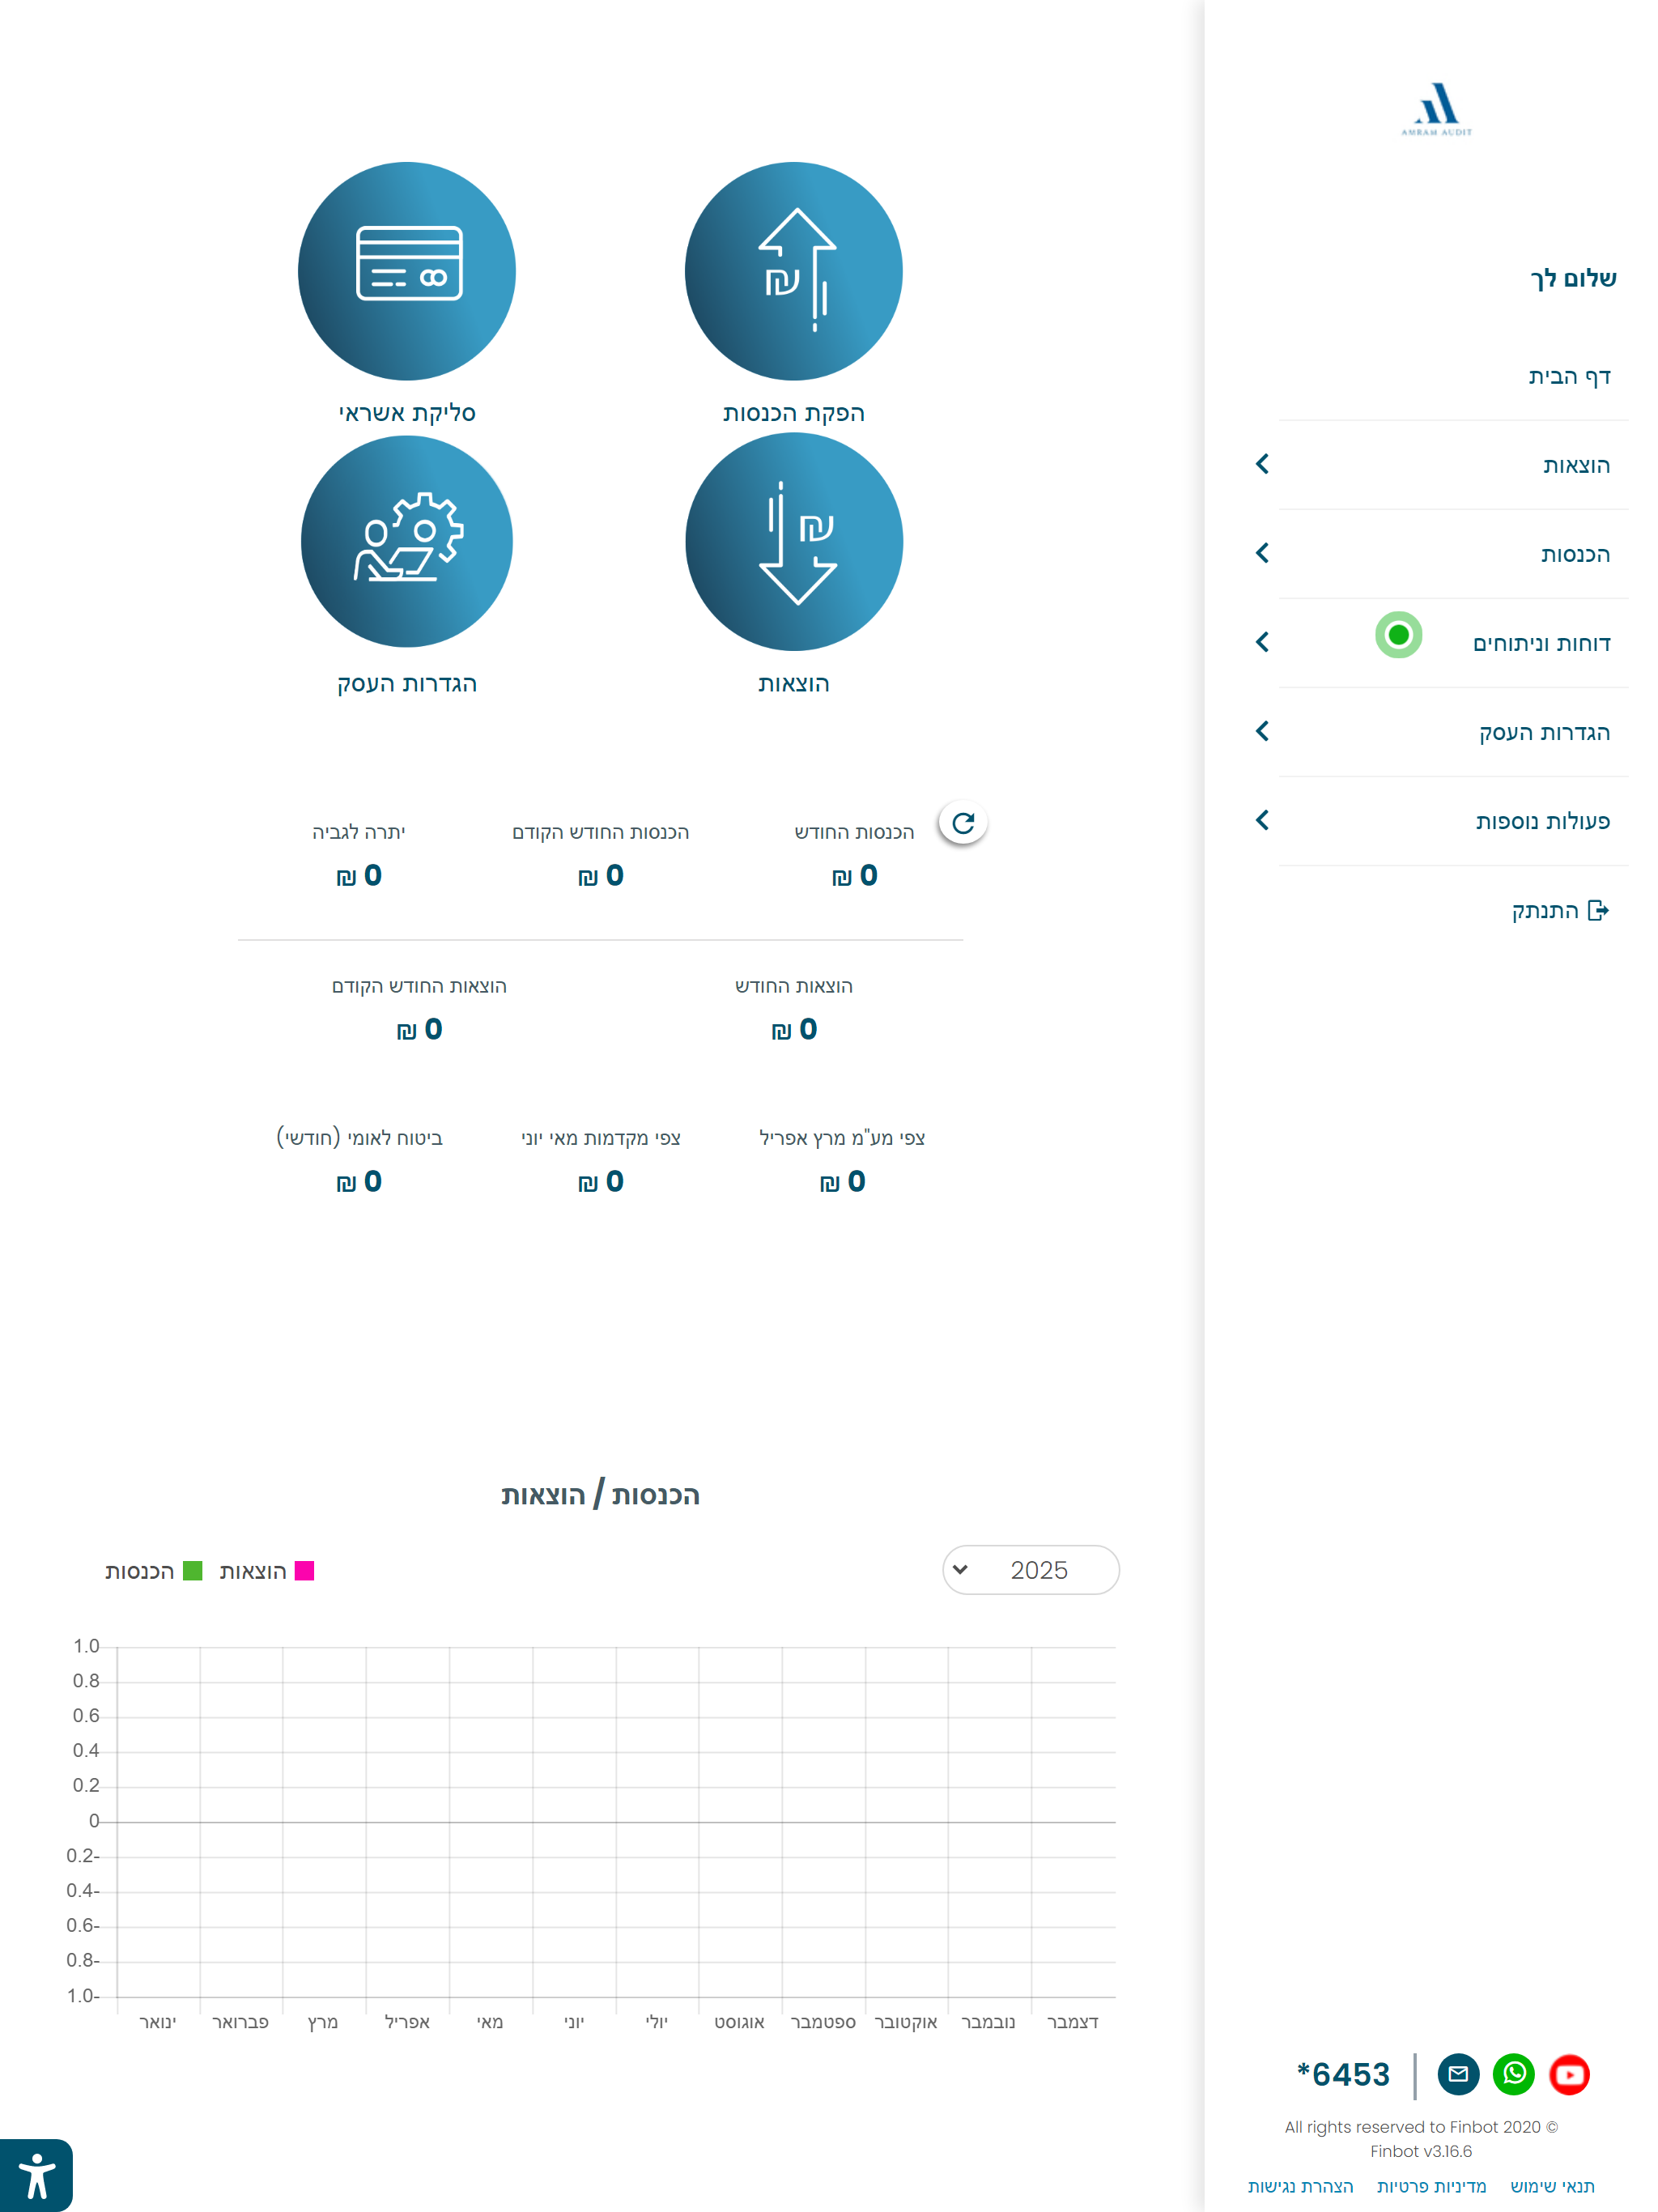The width and height of the screenshot is (1658, 2212).
Task: Click the הוצאות החודש הקודם label
Action: (419, 986)
